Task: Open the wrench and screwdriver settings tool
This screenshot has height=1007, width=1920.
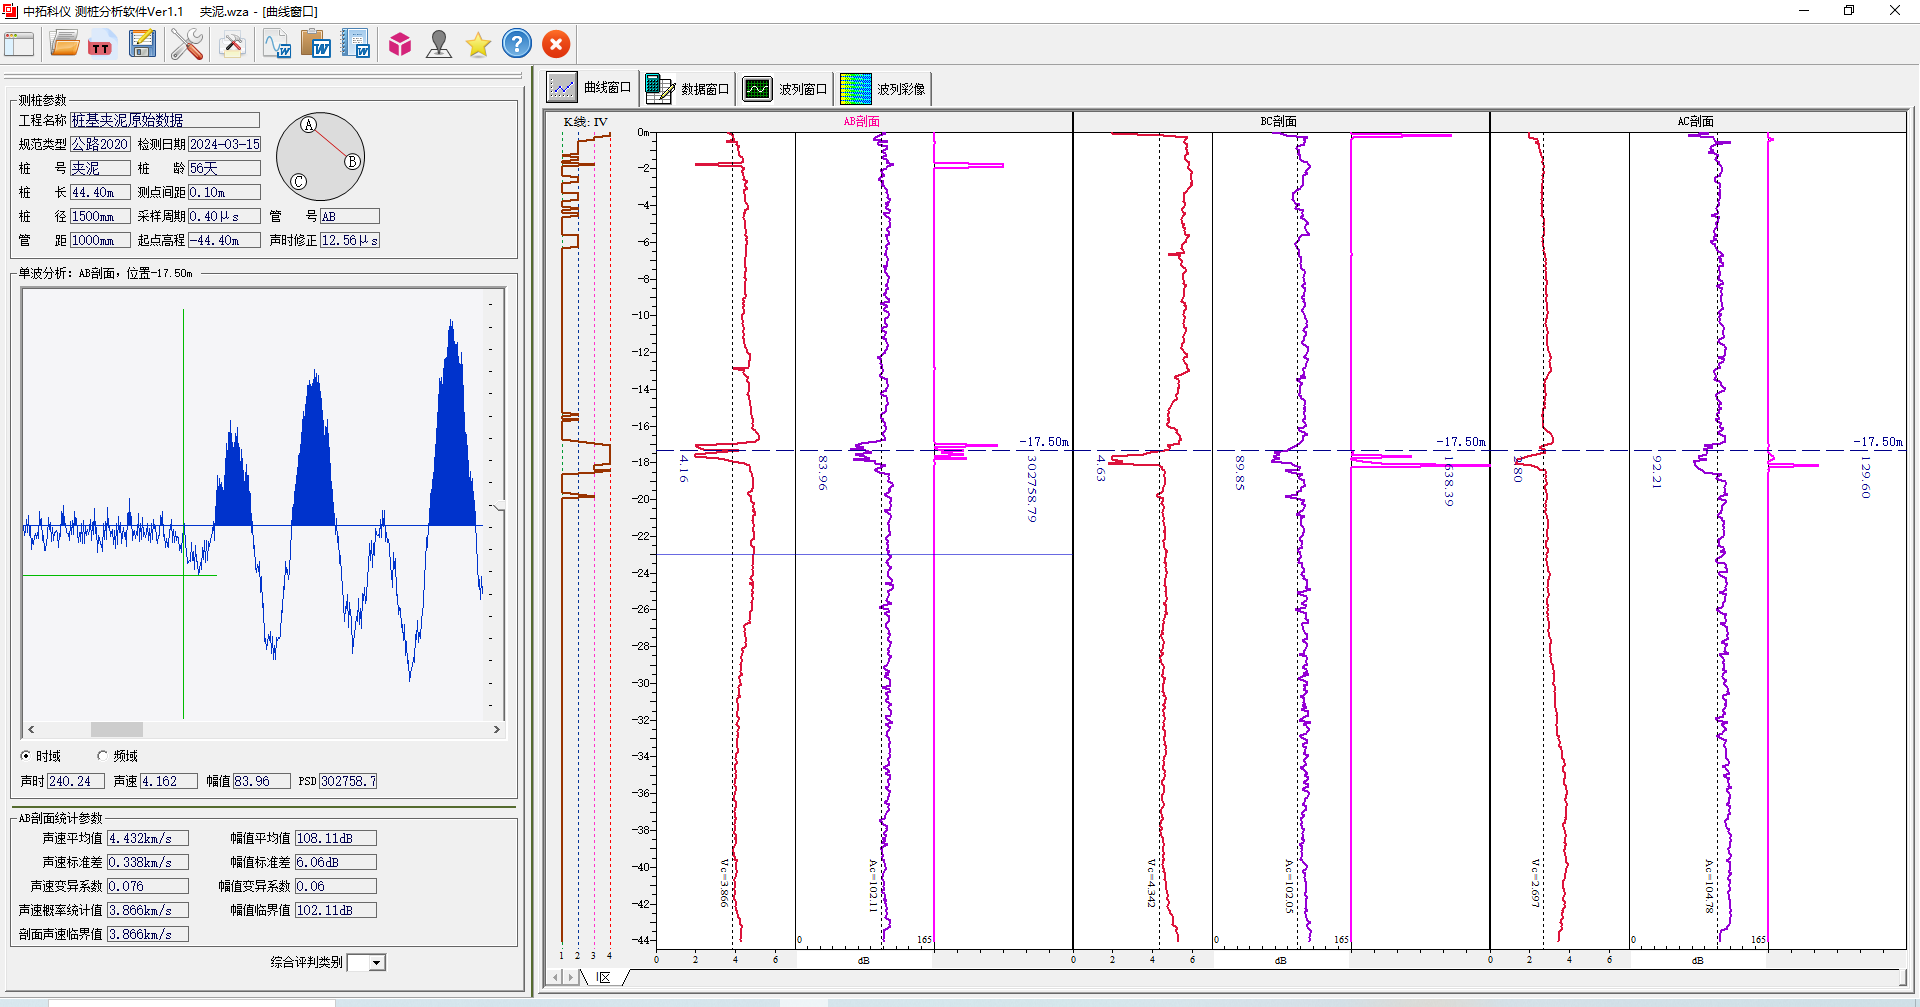Action: click(x=186, y=44)
